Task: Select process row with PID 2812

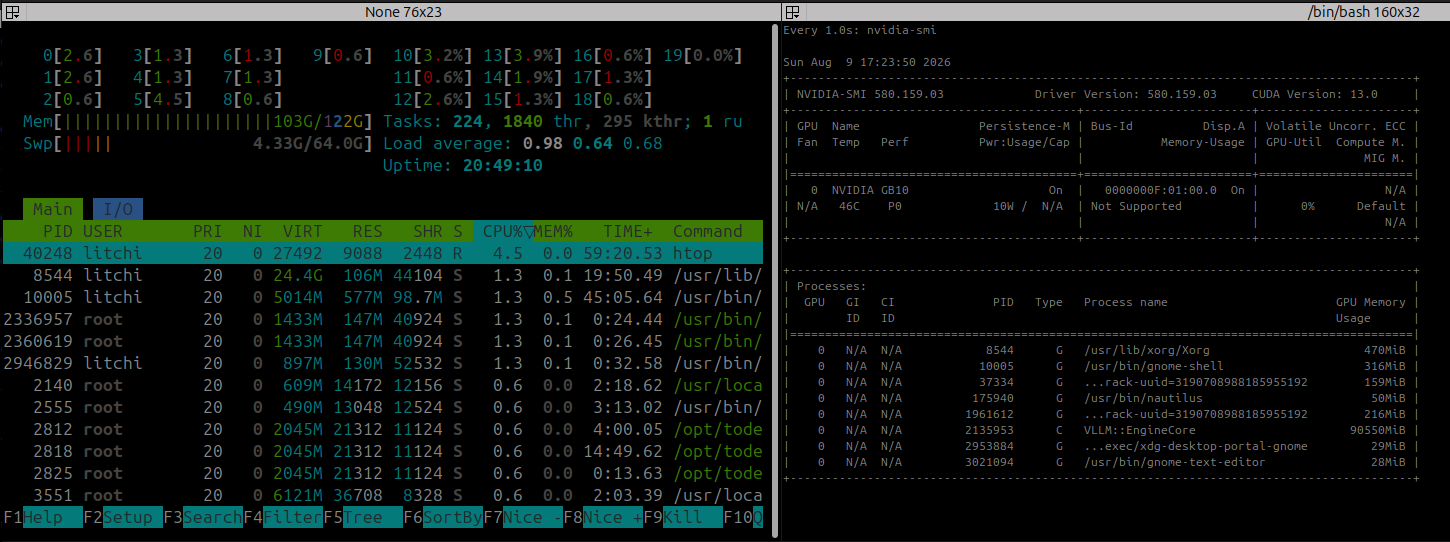Action: point(383,429)
